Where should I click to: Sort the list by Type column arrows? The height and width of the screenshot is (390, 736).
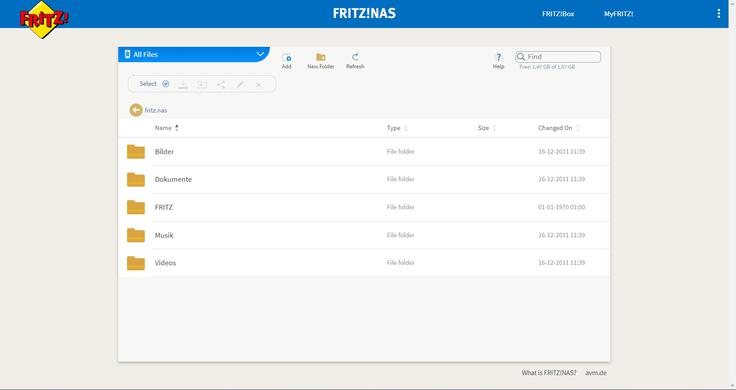click(406, 128)
